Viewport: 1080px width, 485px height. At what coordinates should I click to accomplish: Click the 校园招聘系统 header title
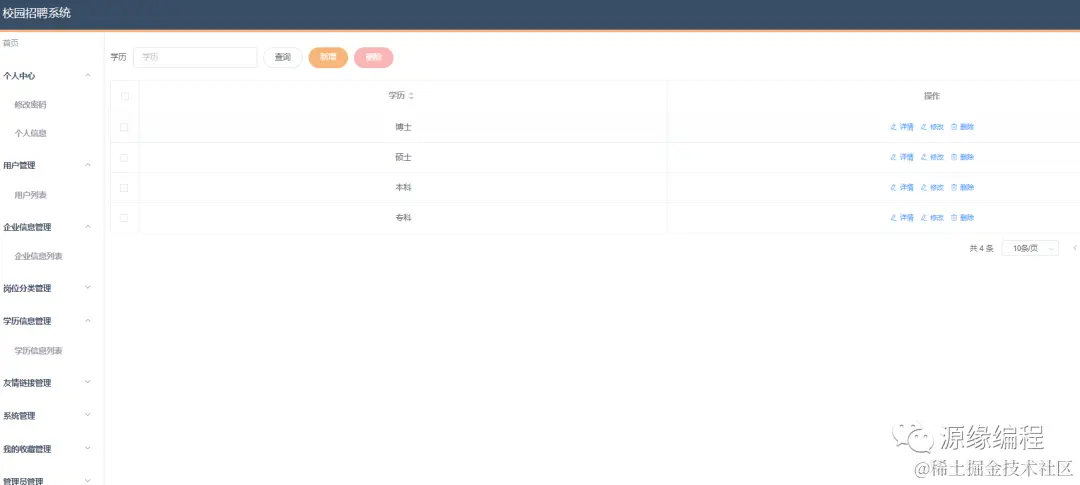tap(37, 13)
